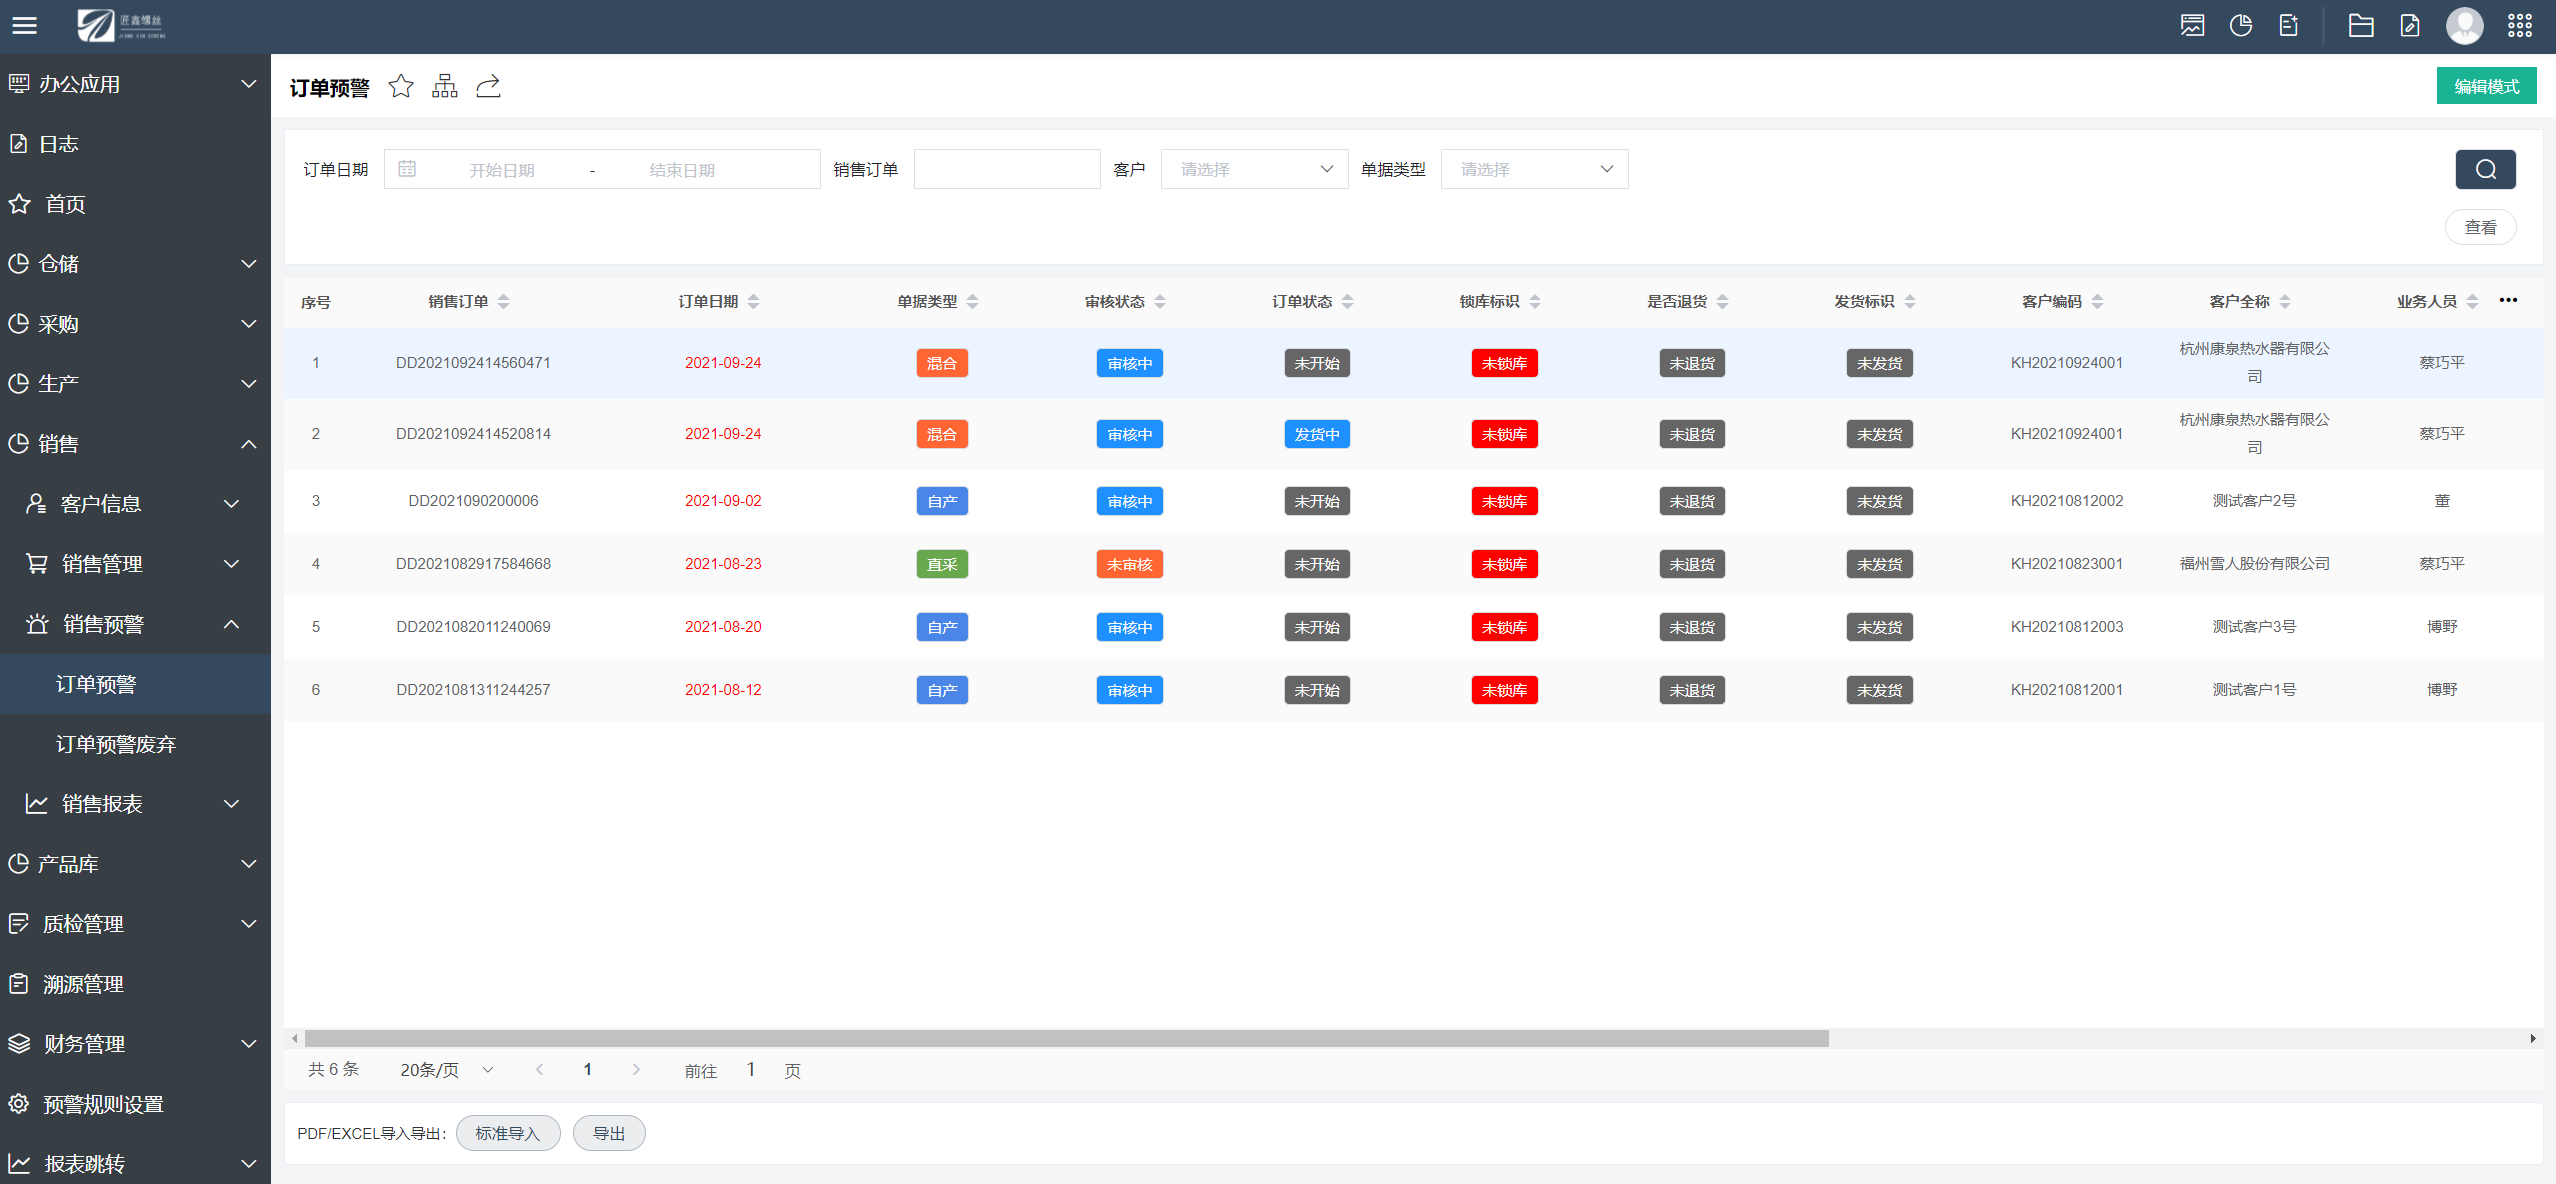Open the 单据类型 dropdown
The width and height of the screenshot is (2556, 1184).
pyautogui.click(x=1534, y=170)
